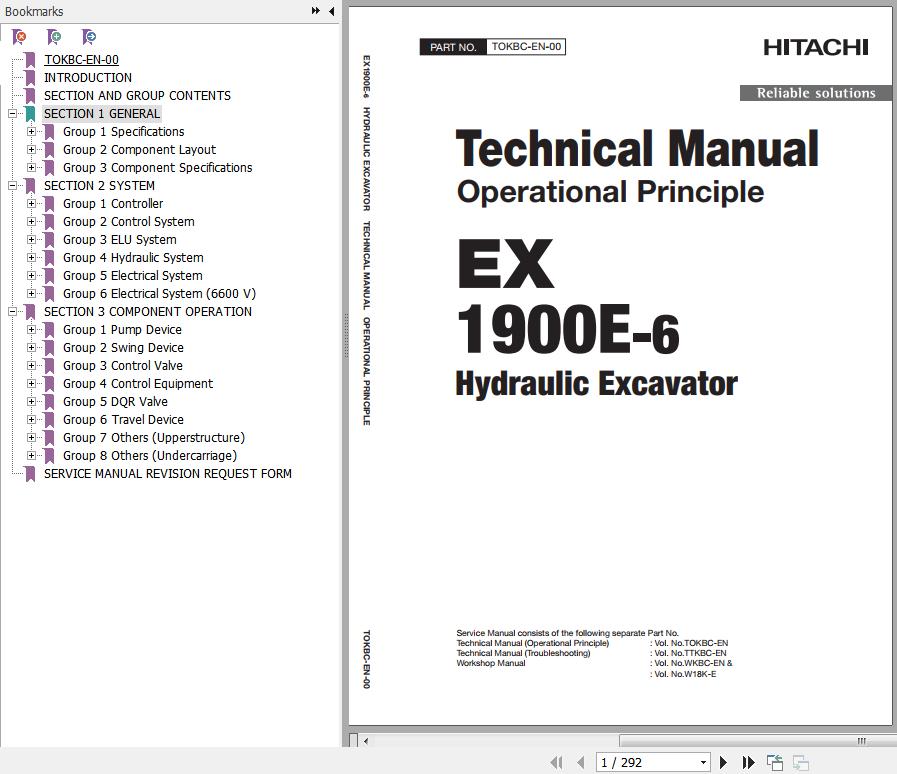Image resolution: width=897 pixels, height=774 pixels.
Task: Click bookmark icon beside Group 3 ELU System
Action: (x=50, y=240)
